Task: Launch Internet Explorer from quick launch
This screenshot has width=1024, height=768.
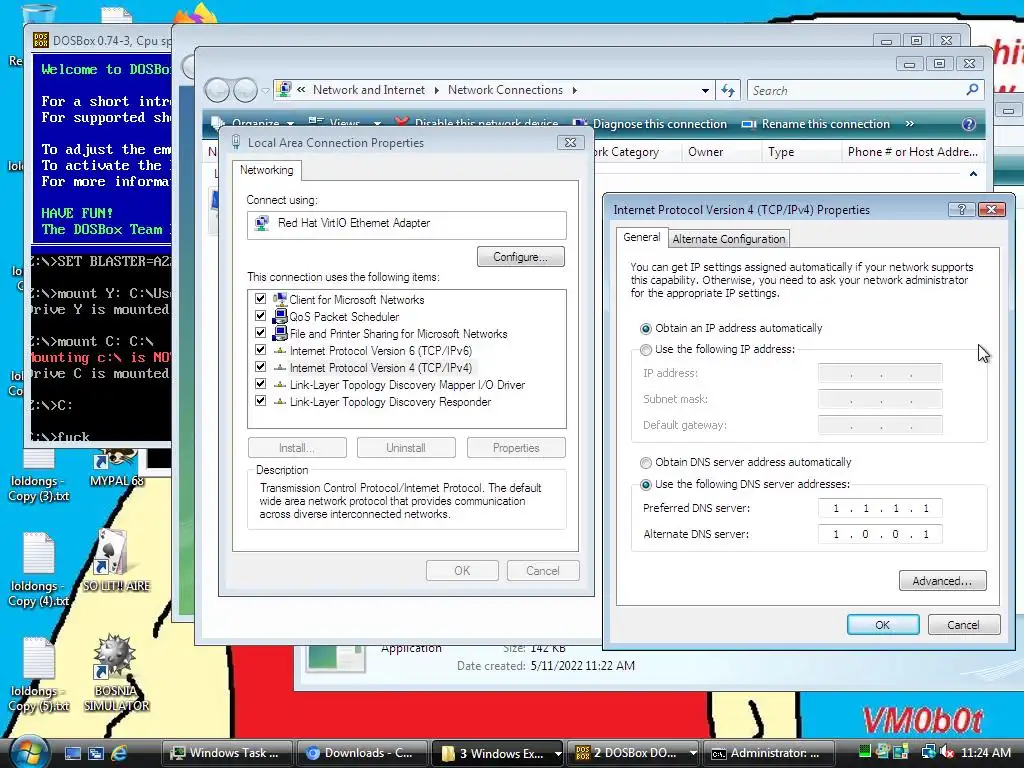Action: (119, 753)
